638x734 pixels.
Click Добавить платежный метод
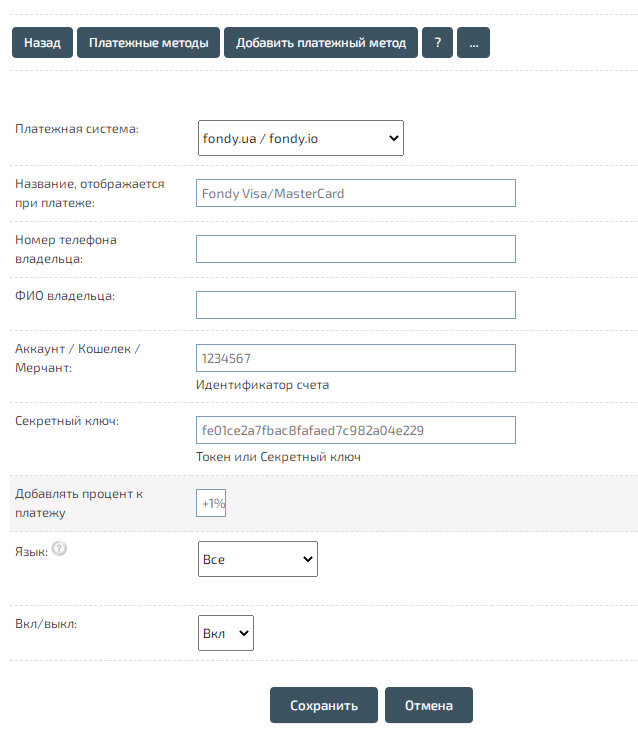pos(320,43)
